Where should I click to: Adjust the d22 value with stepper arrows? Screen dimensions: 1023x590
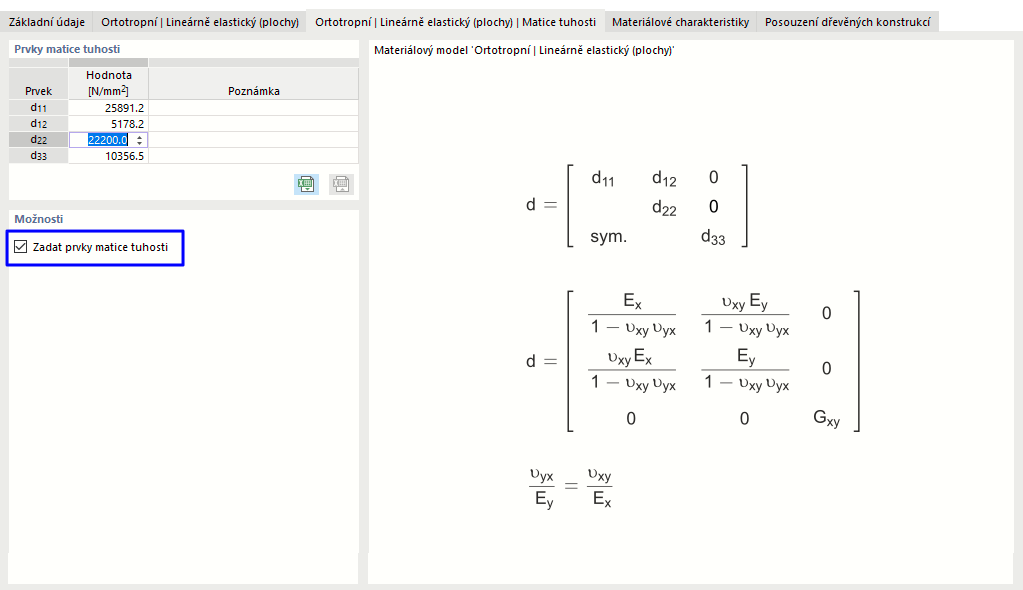coord(140,140)
